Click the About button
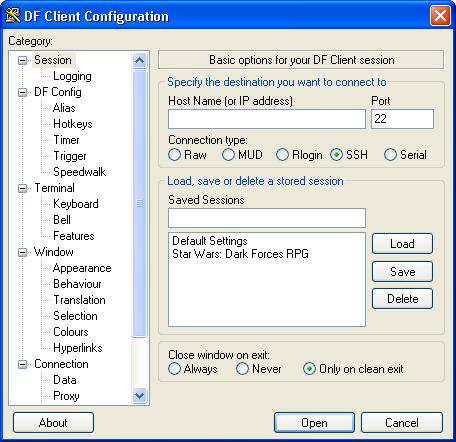 [x=53, y=423]
